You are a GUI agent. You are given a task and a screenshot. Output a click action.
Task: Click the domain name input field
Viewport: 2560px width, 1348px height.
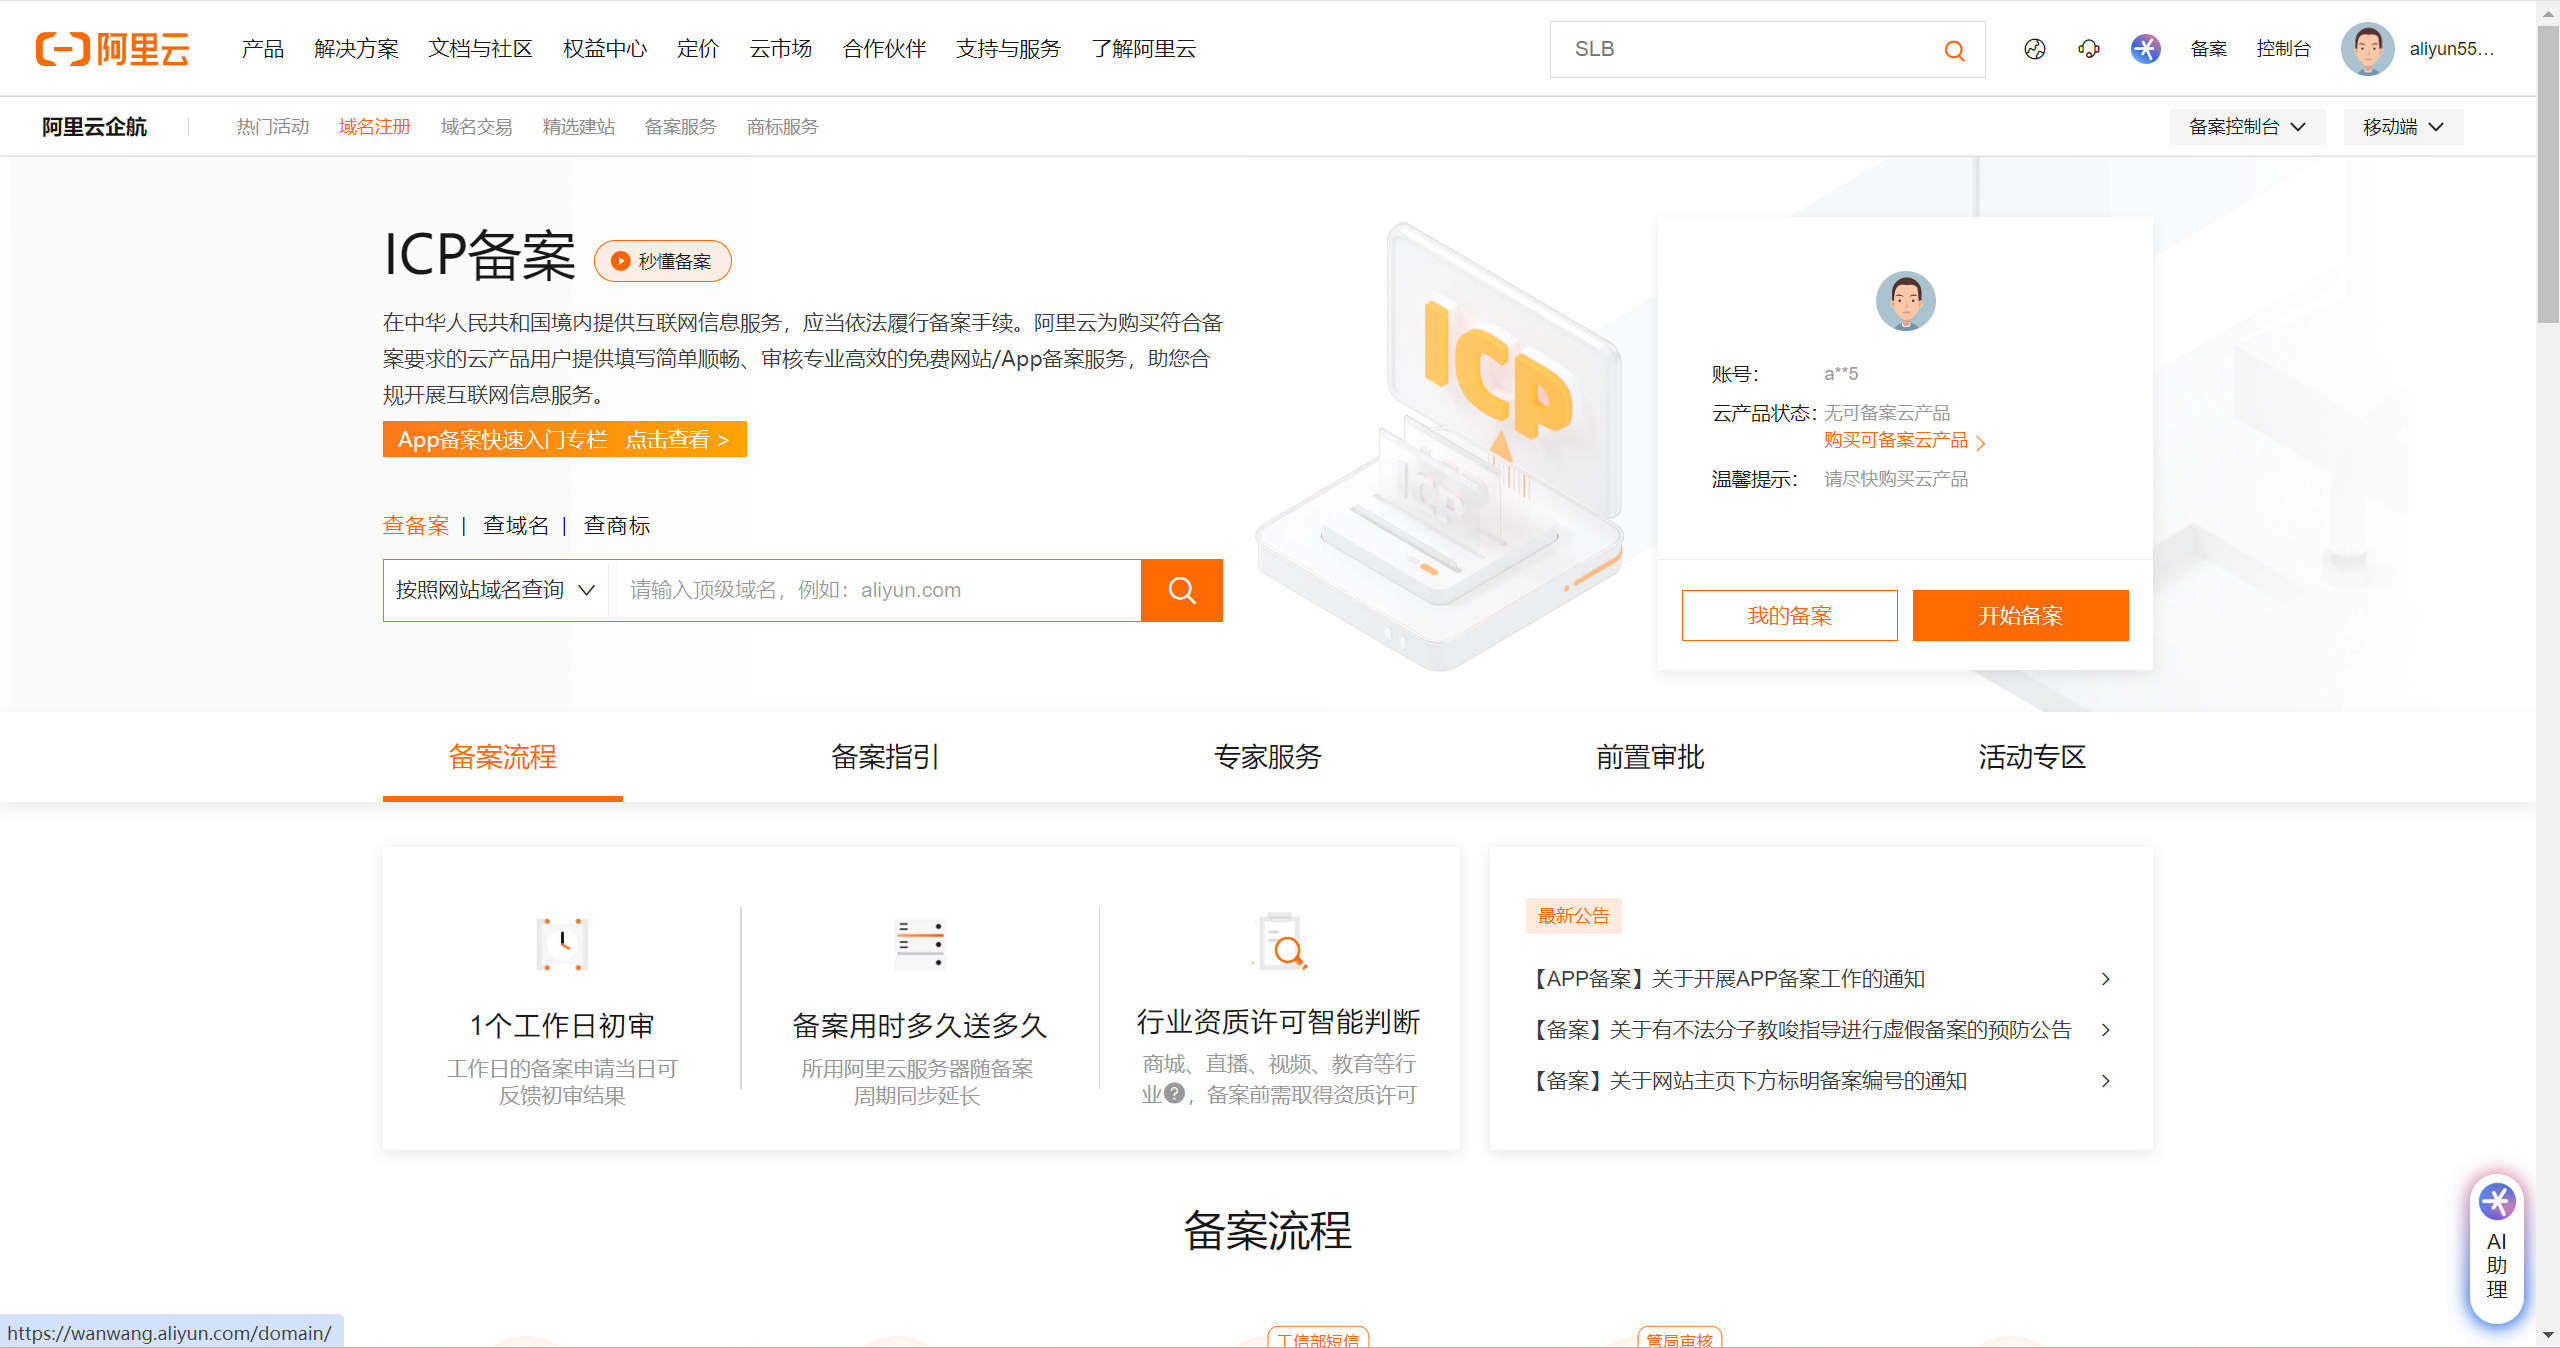(875, 590)
